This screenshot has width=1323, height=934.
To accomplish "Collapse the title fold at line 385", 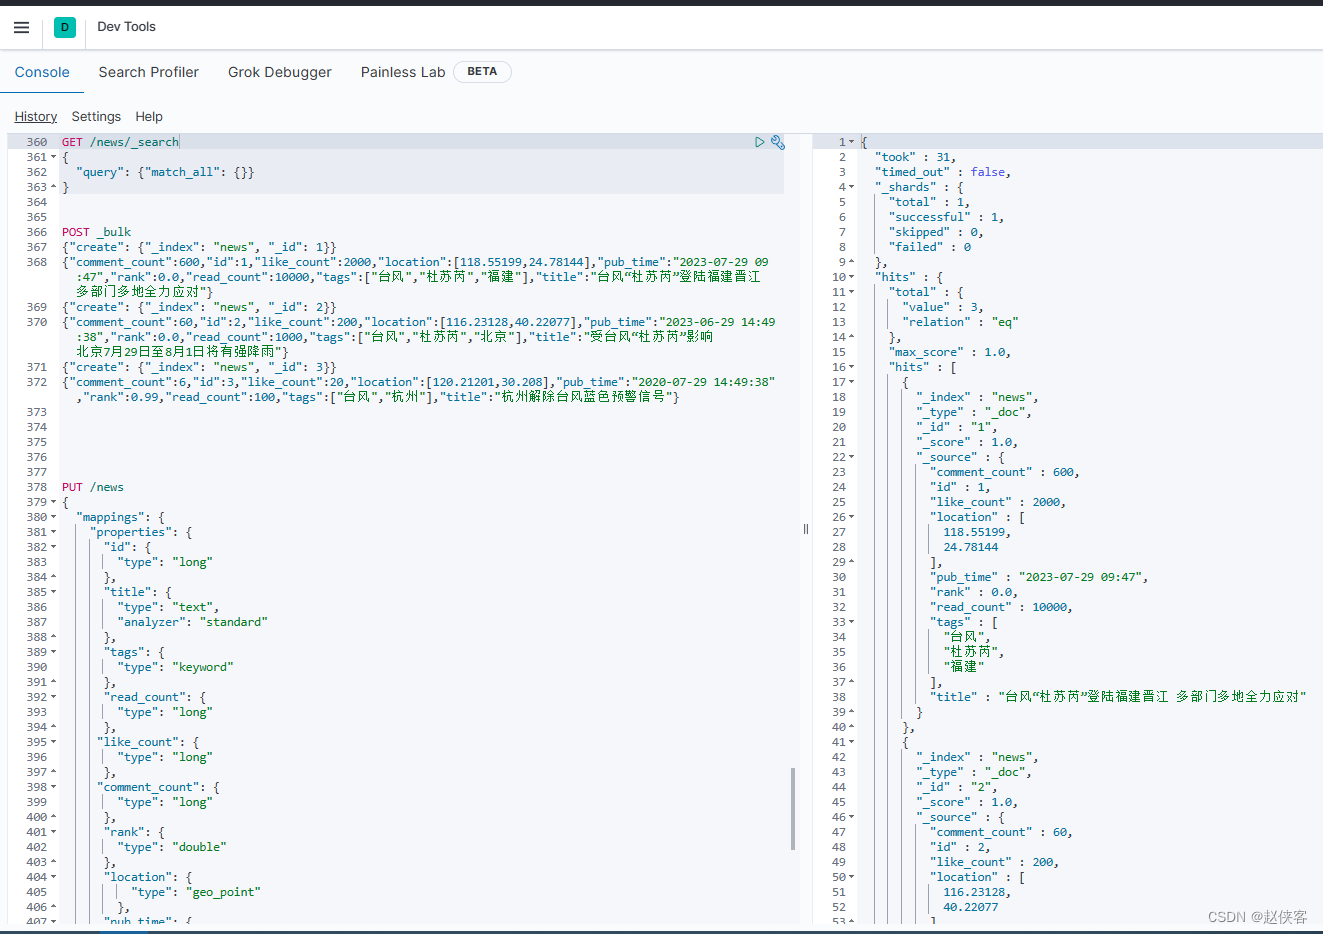I will (53, 592).
